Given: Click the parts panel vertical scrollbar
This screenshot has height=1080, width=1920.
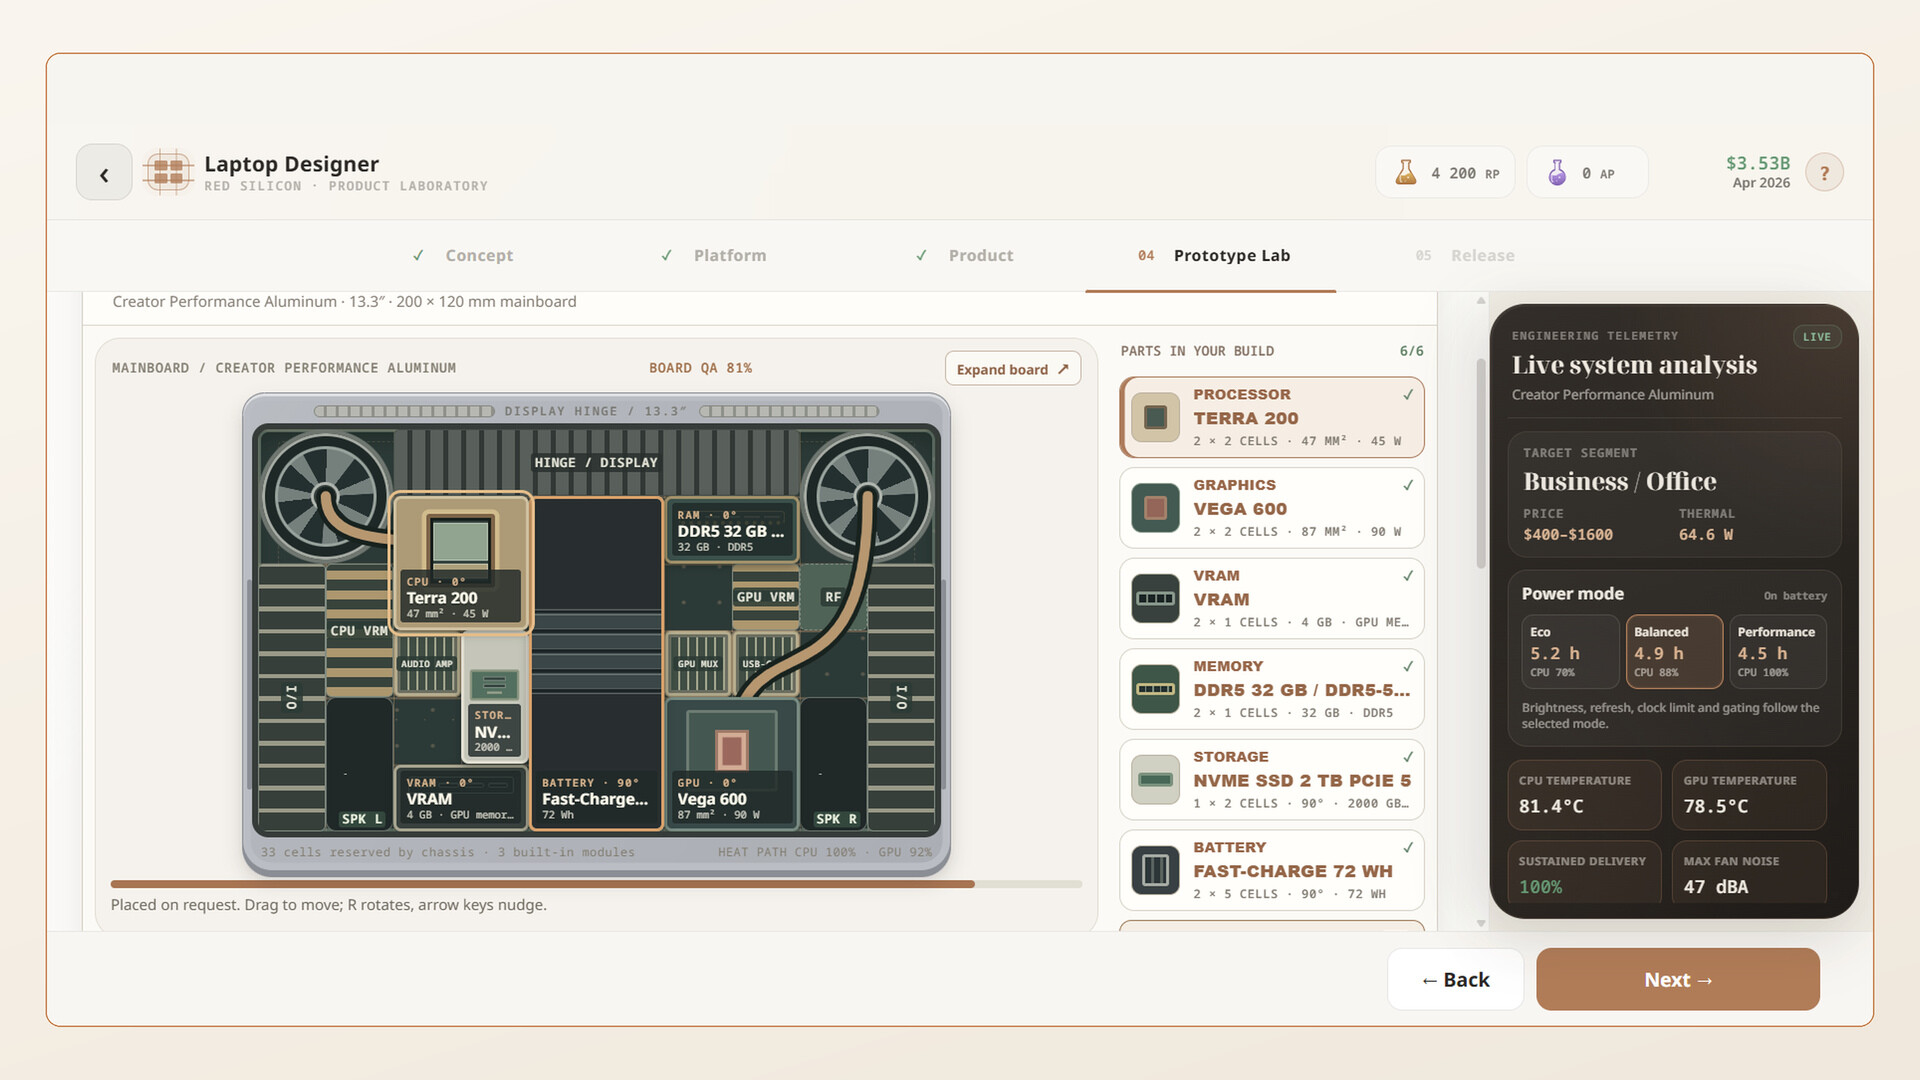Looking at the screenshot, I should tap(1481, 463).
